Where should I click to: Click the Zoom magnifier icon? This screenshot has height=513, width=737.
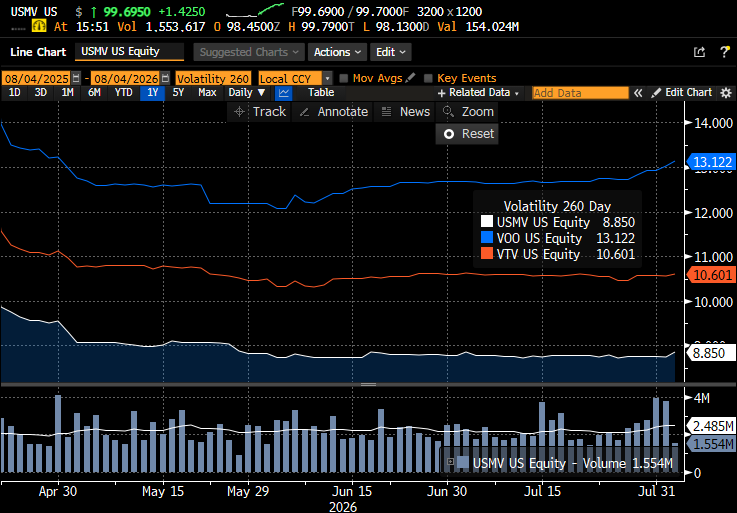click(448, 111)
